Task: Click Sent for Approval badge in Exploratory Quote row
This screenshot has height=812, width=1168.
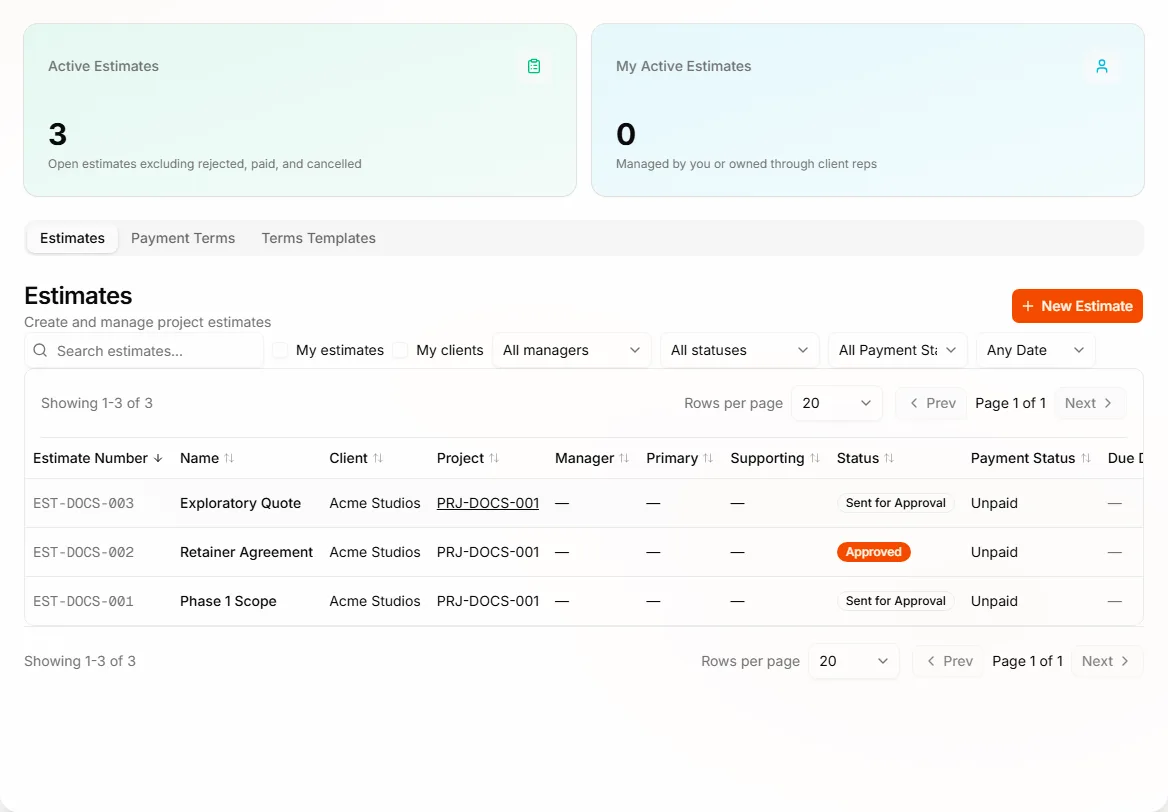Action: pyautogui.click(x=895, y=503)
